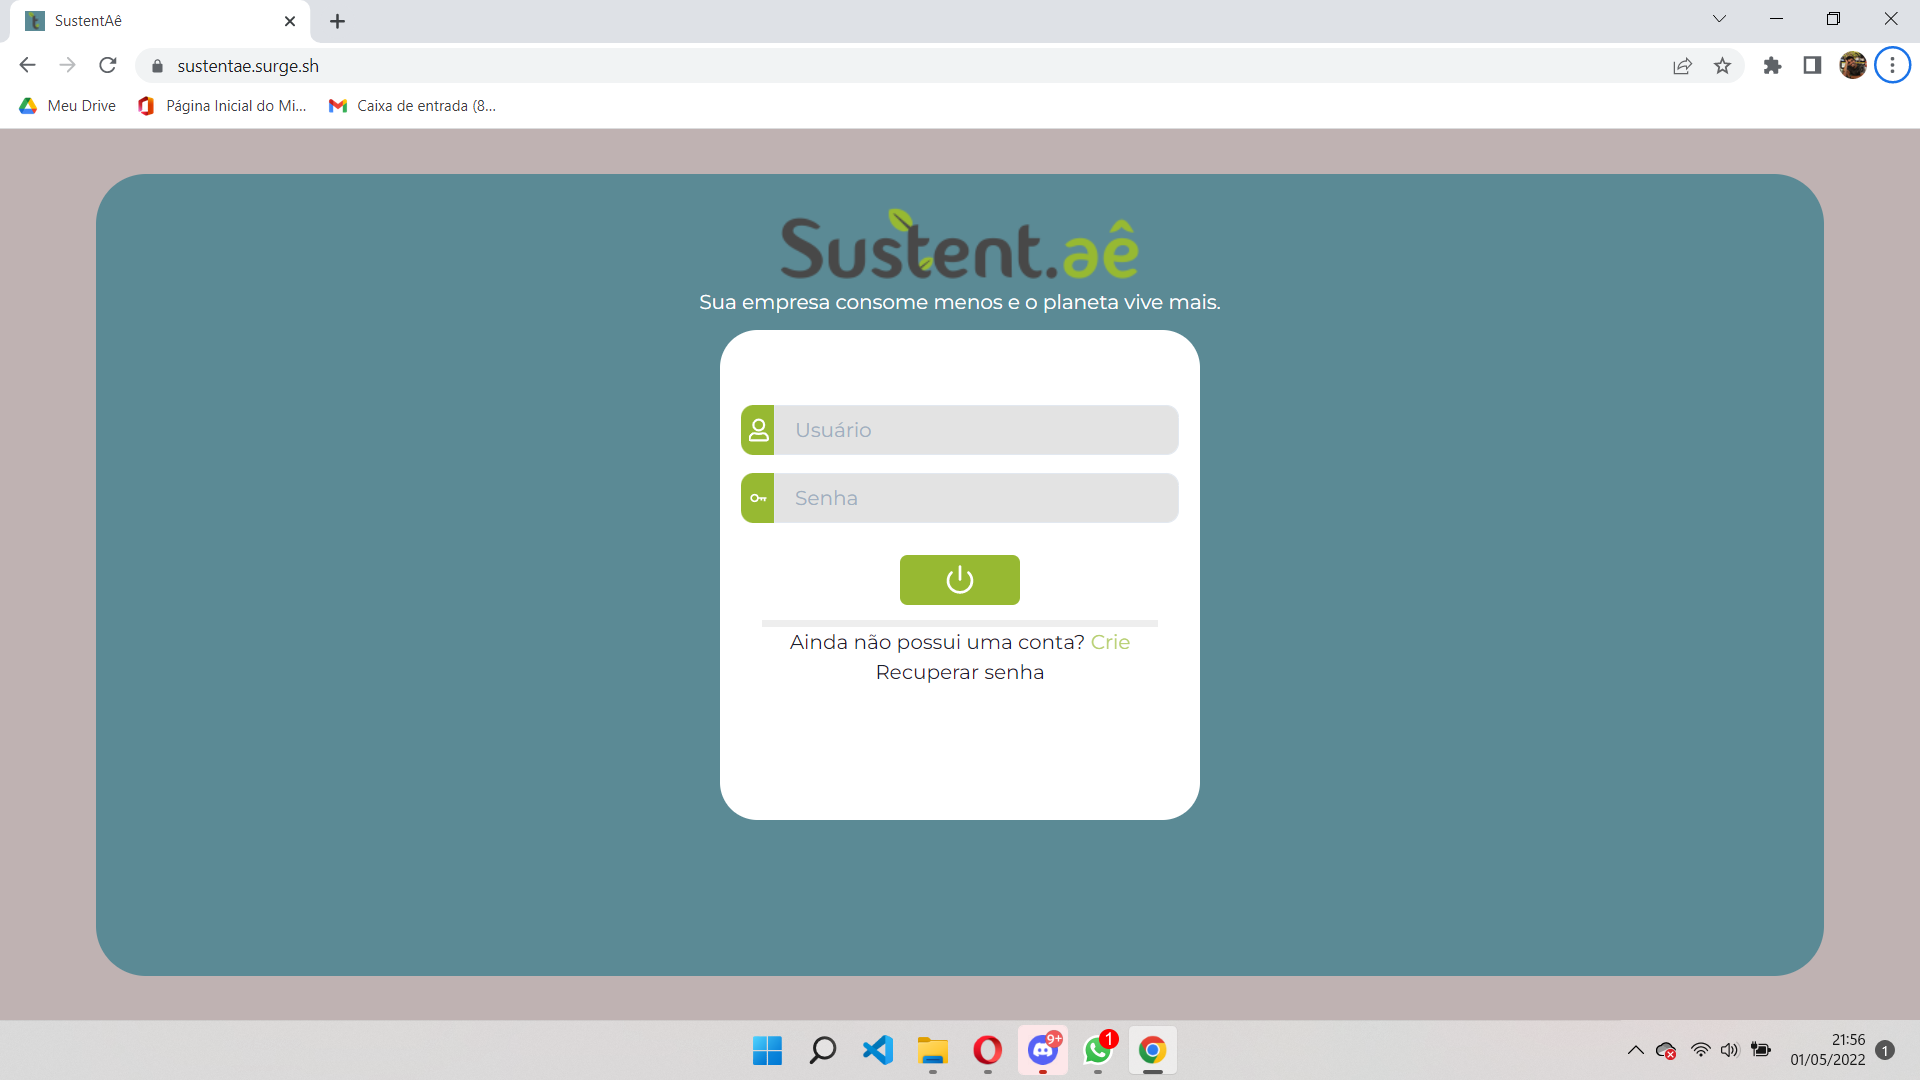1920x1080 pixels.
Task: Open the Caixa de entrada Gmail bookmark
Action: click(412, 106)
